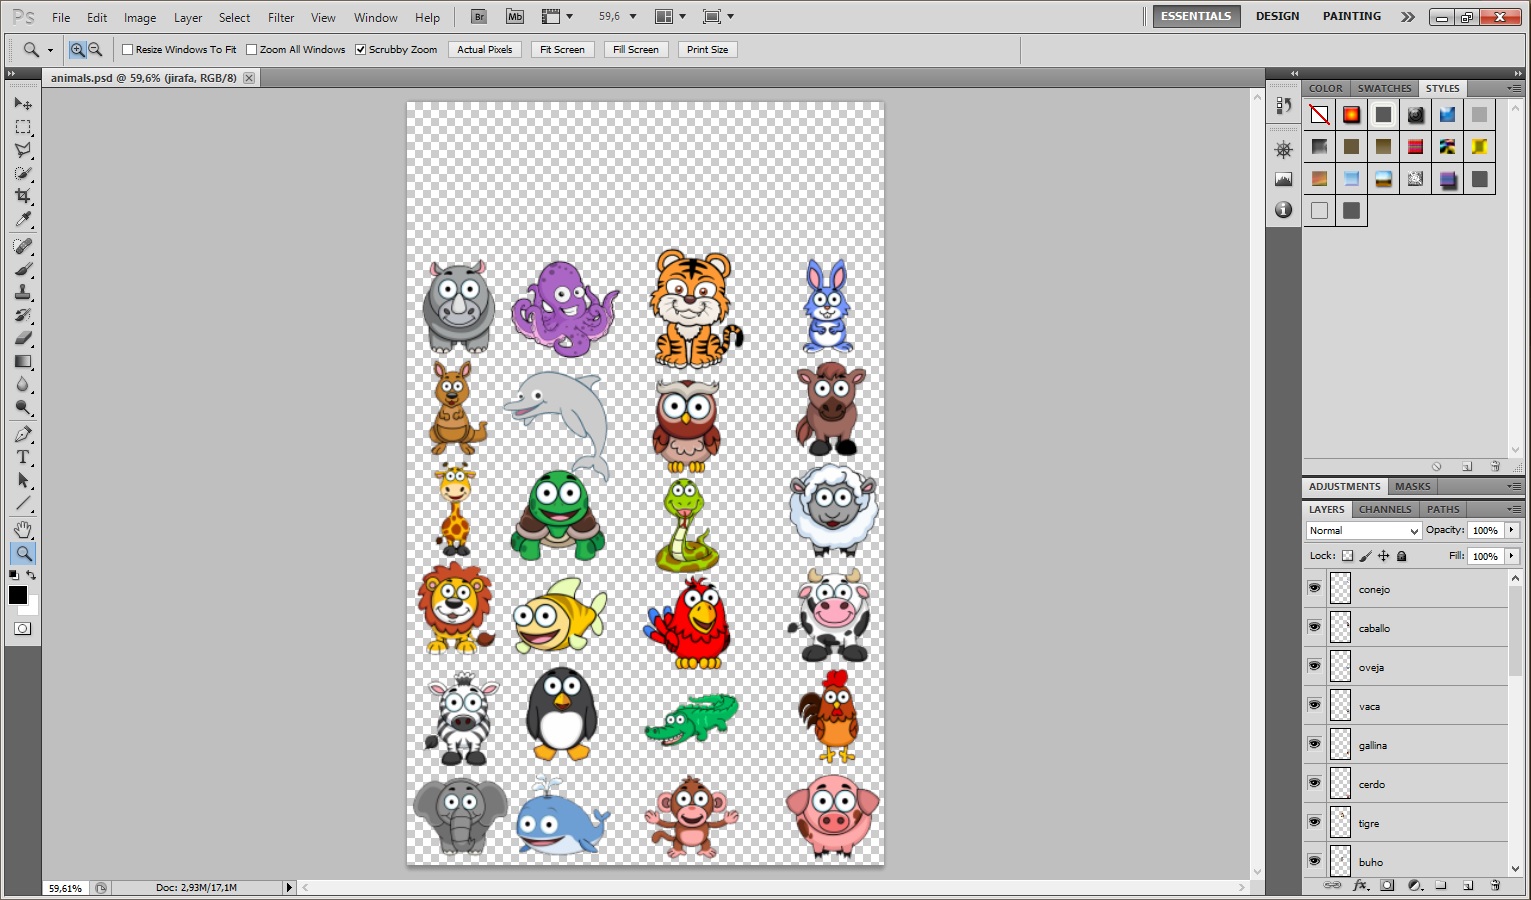Hide the gallina layer

(x=1314, y=744)
